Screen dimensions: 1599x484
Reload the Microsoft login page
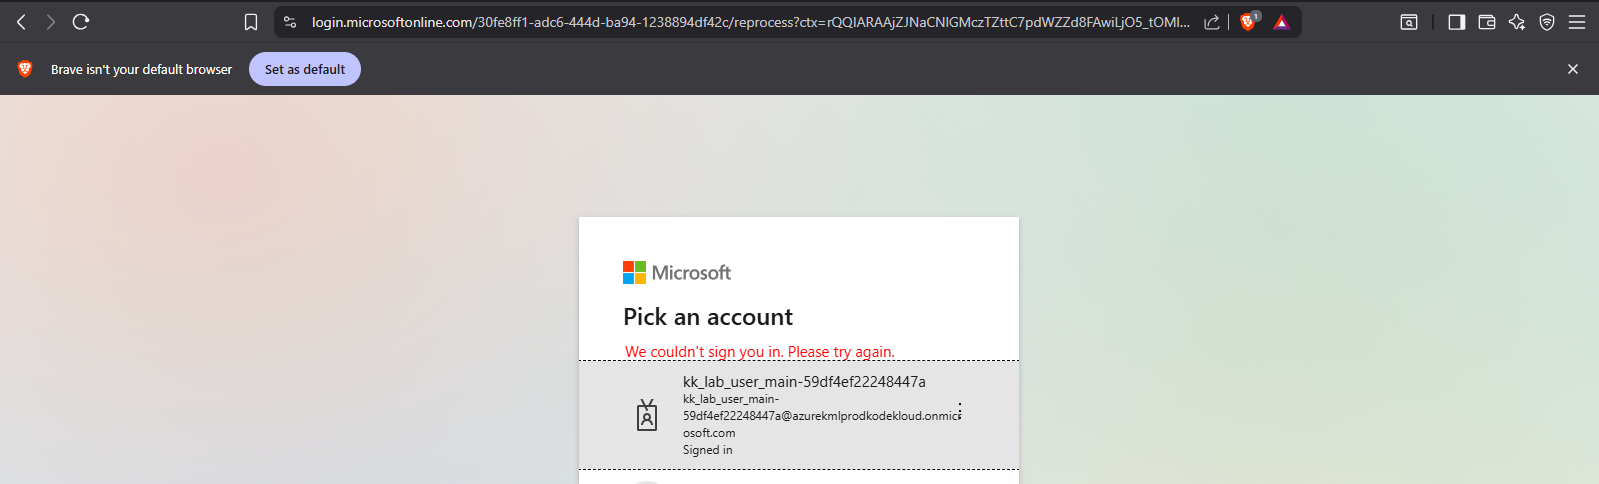[81, 22]
